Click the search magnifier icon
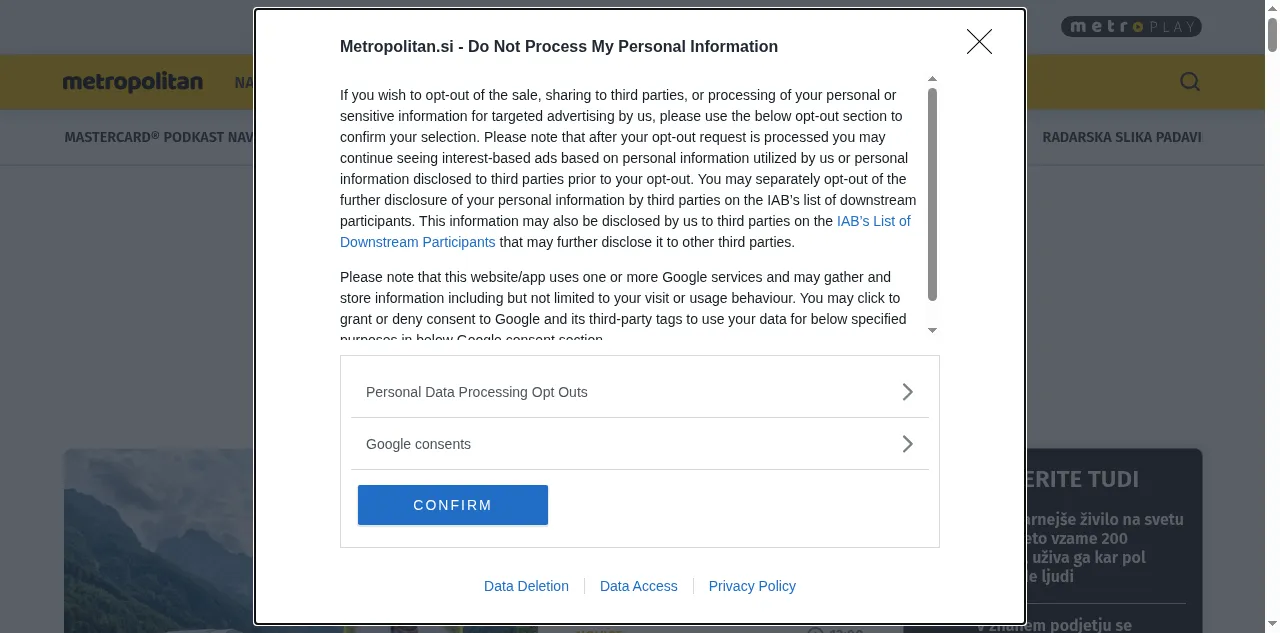Viewport: 1280px width, 633px height. pyautogui.click(x=1189, y=82)
